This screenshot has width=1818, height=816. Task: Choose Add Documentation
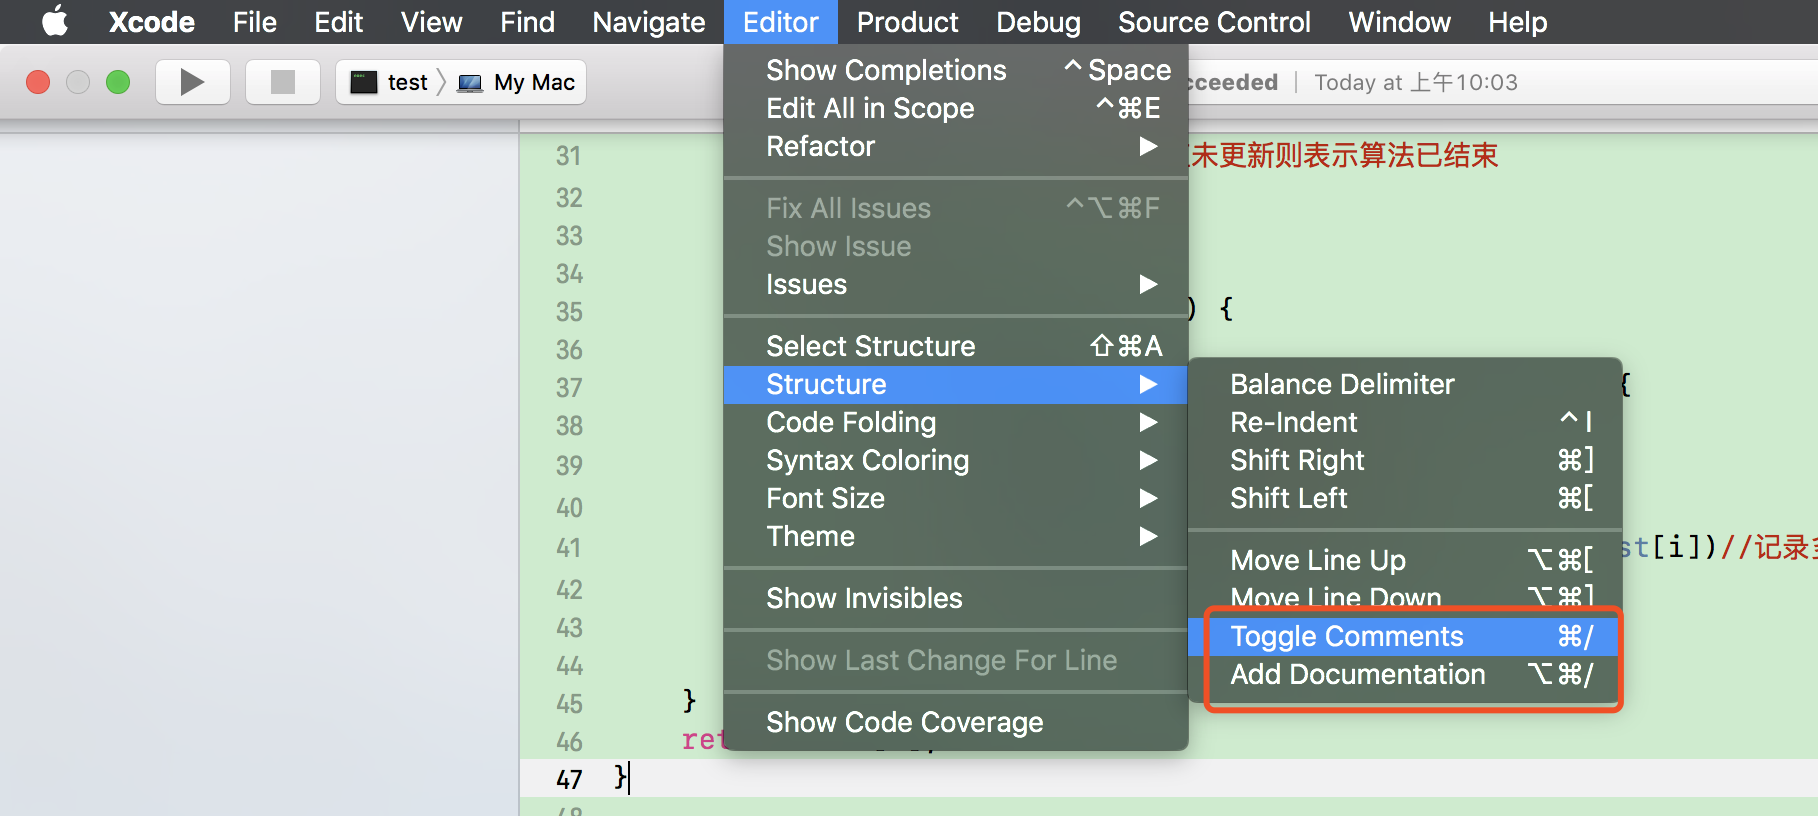pos(1405,674)
